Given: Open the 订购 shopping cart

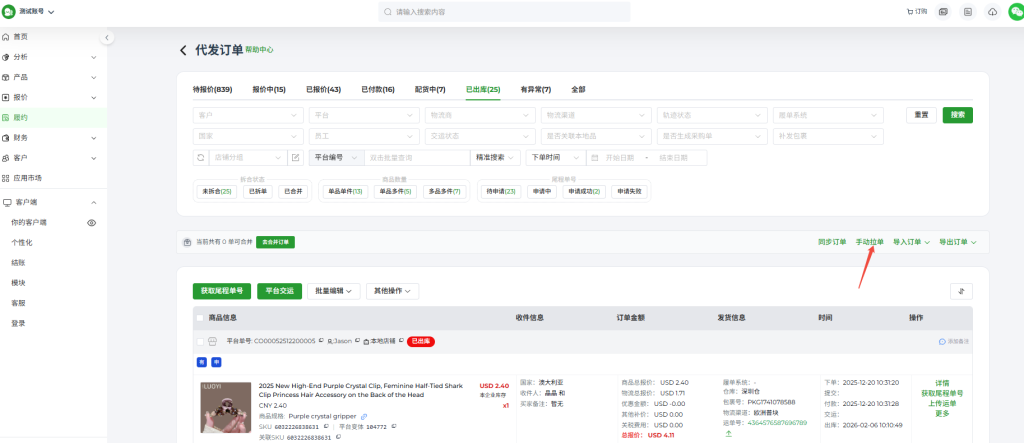Looking at the screenshot, I should coord(915,12).
